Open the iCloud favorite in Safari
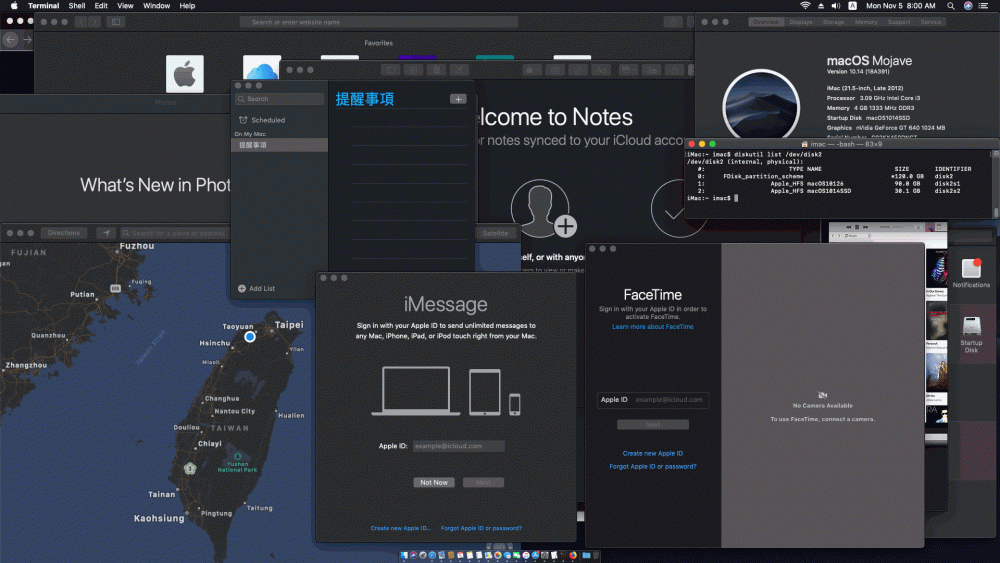 (x=261, y=68)
